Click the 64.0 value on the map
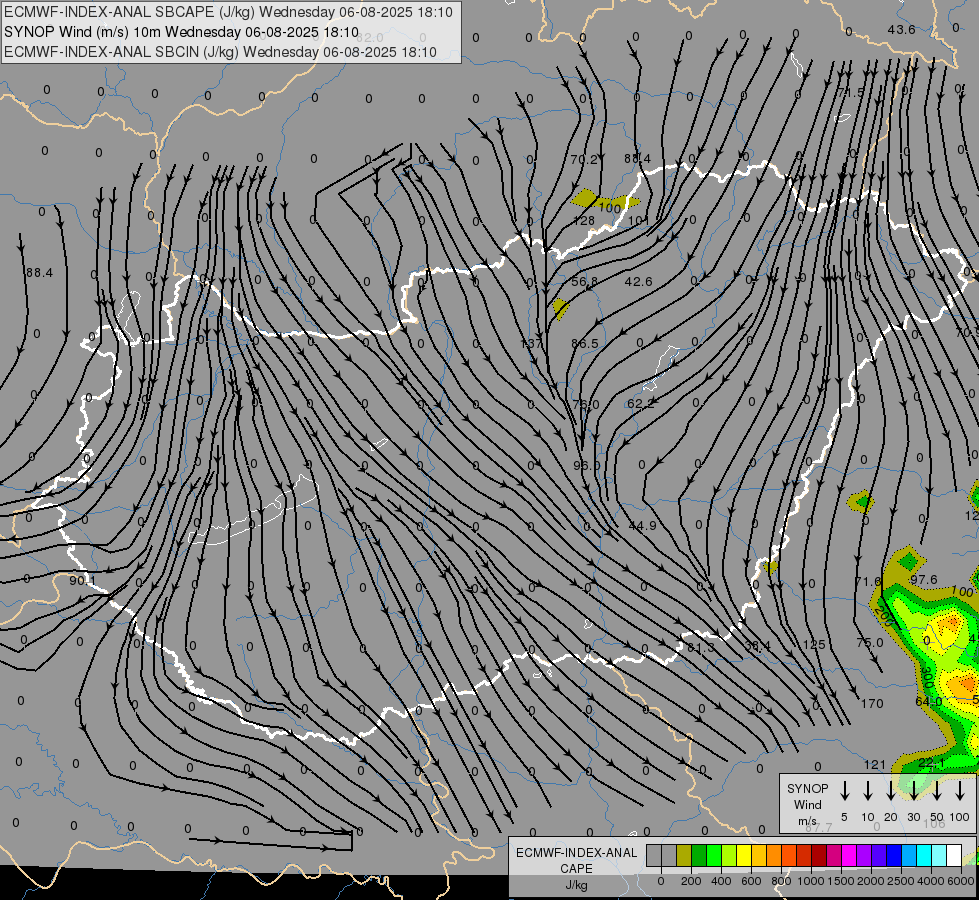 tap(928, 701)
